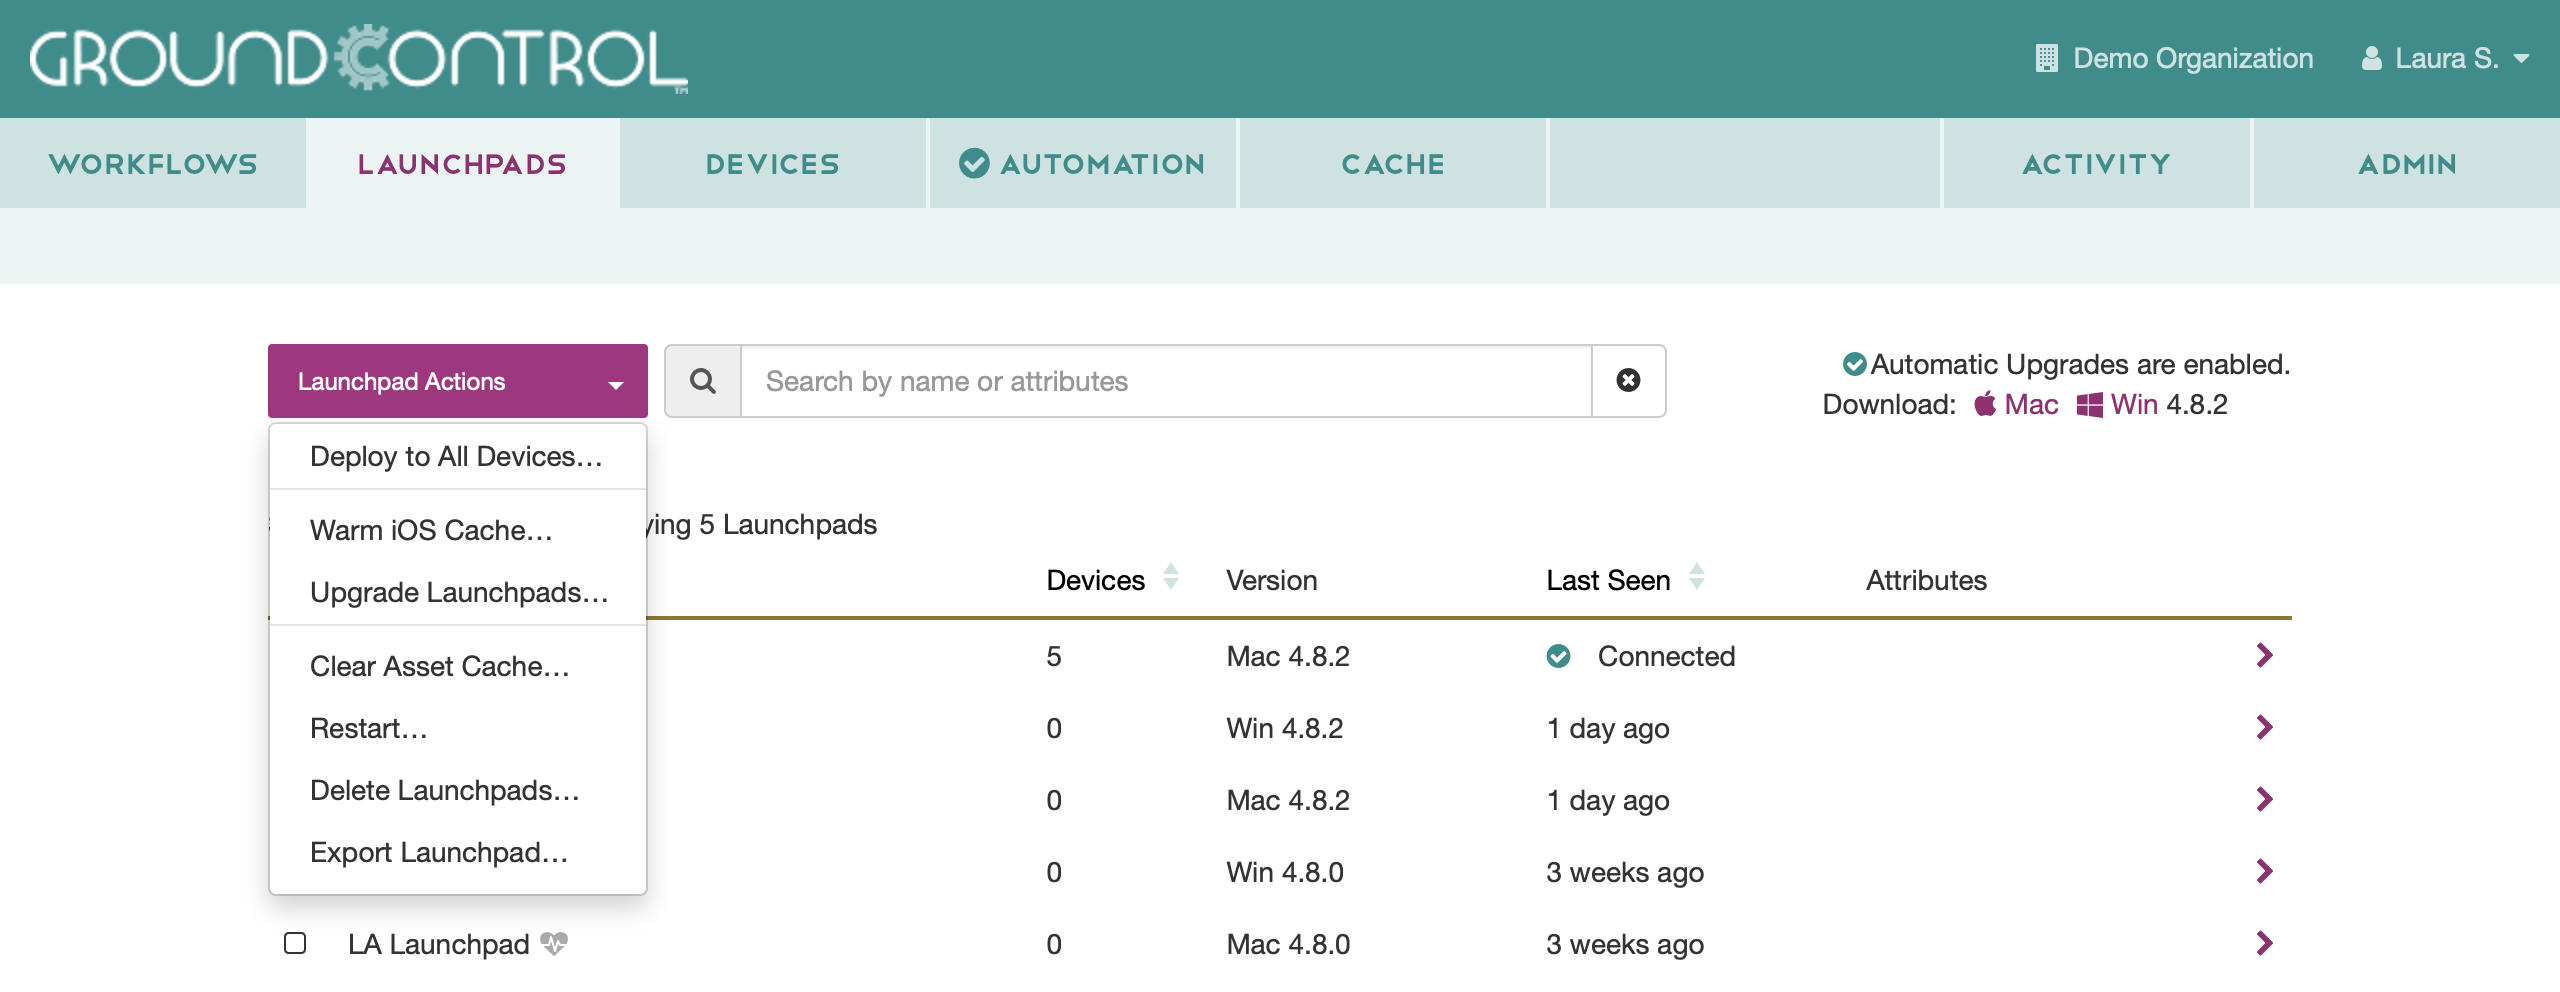Click the Devices column sort arrows

tap(1170, 578)
